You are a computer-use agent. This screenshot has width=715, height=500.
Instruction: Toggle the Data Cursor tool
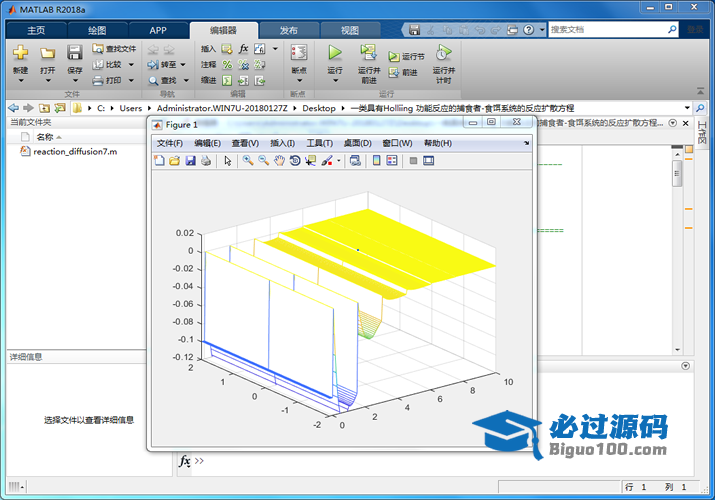pos(311,160)
